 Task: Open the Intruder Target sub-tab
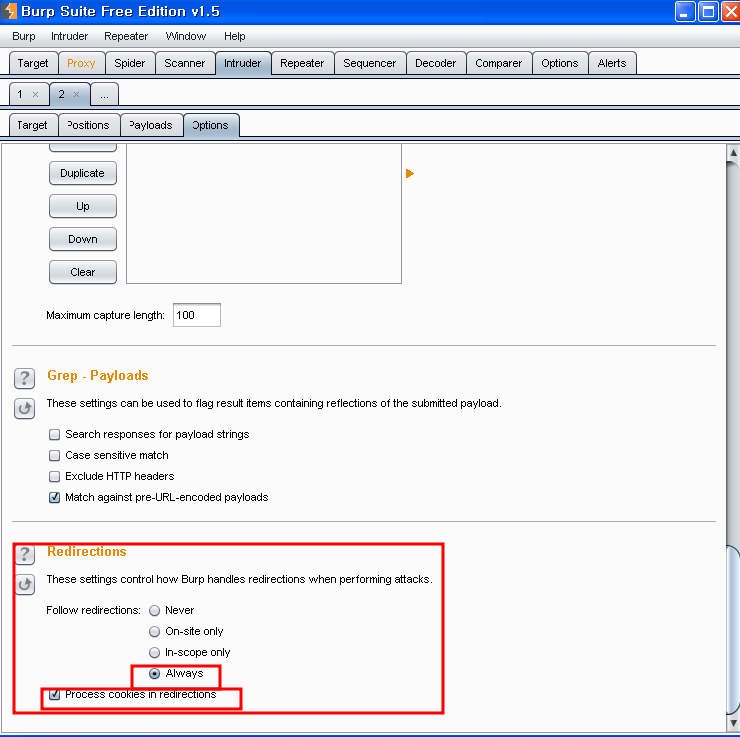tap(33, 125)
